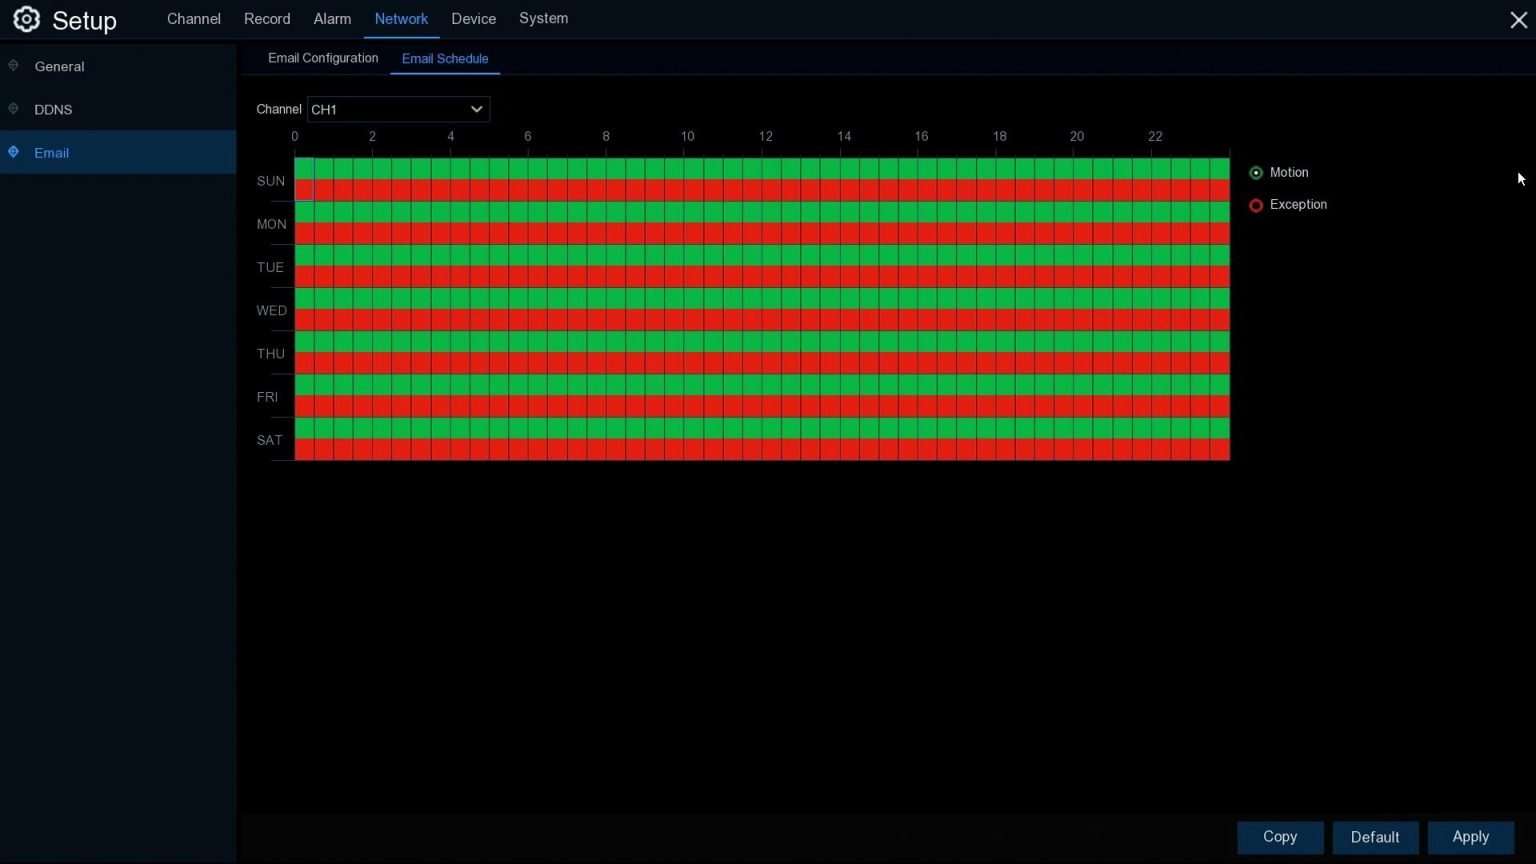Click the WED row label
Screen dimensions: 1536x864
click(271, 310)
